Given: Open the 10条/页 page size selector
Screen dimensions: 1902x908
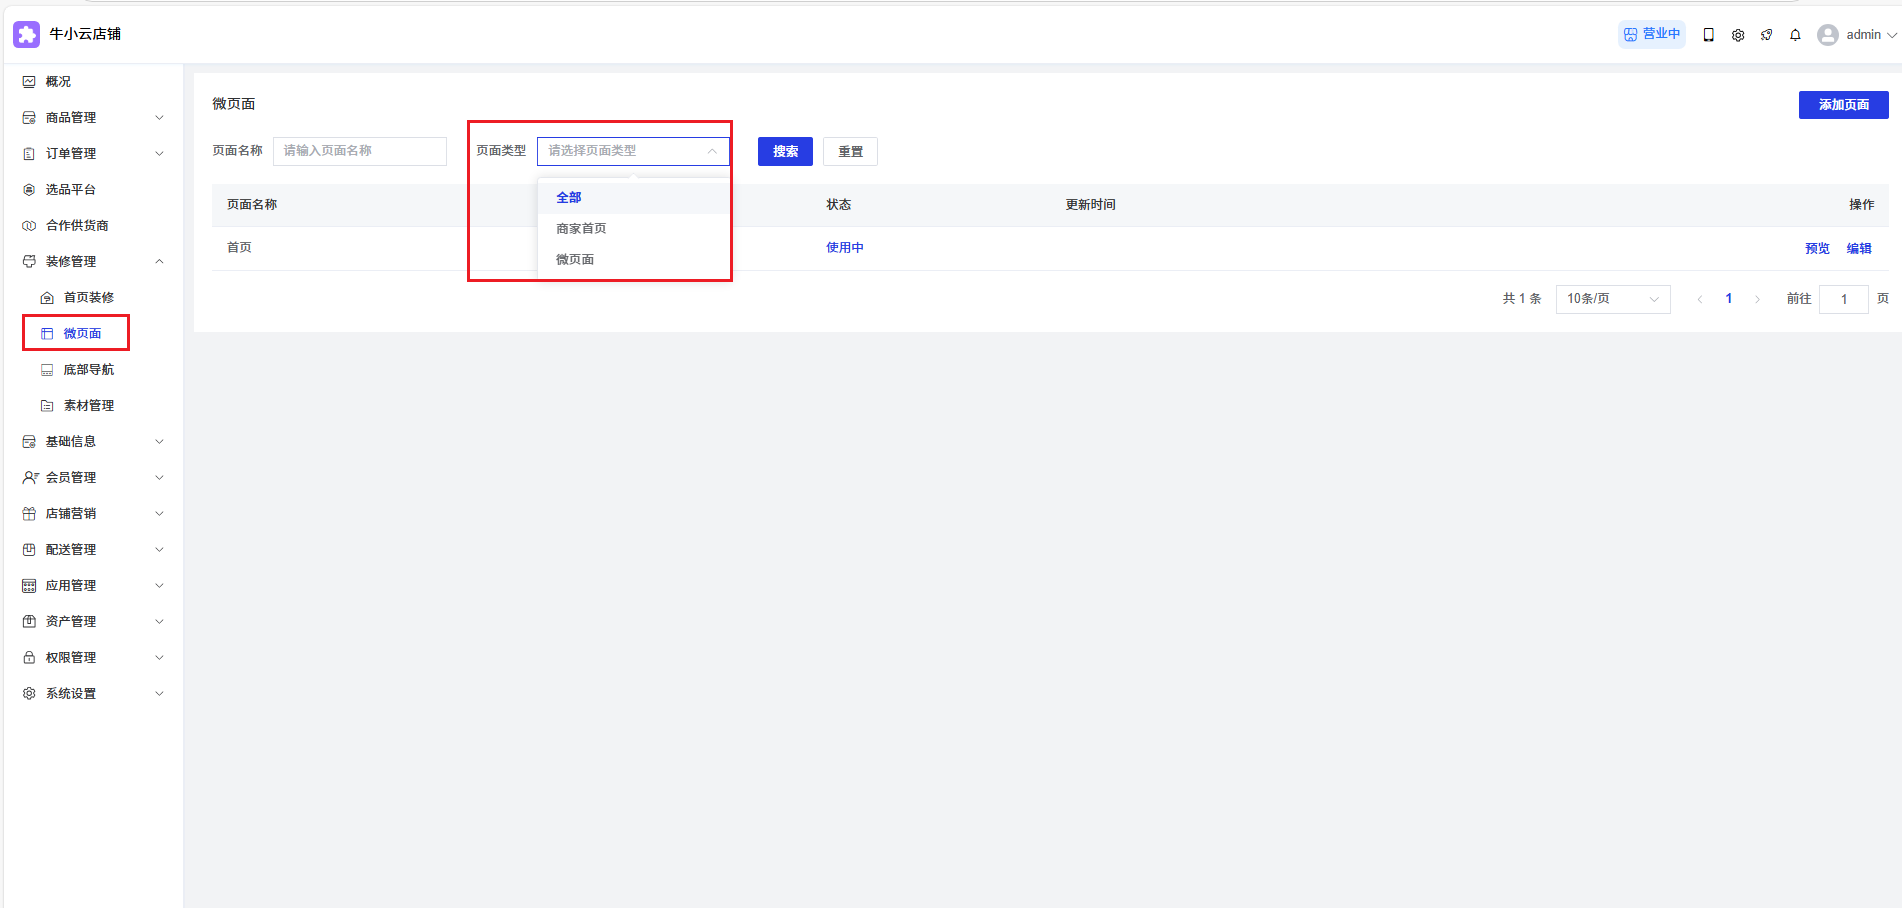Looking at the screenshot, I should pos(1612,299).
